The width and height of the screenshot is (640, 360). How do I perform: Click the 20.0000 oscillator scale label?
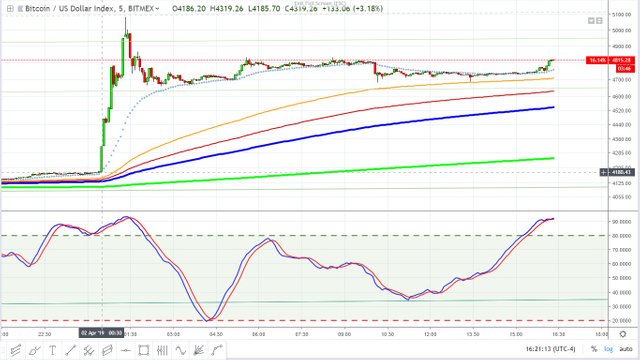pyautogui.click(x=621, y=321)
